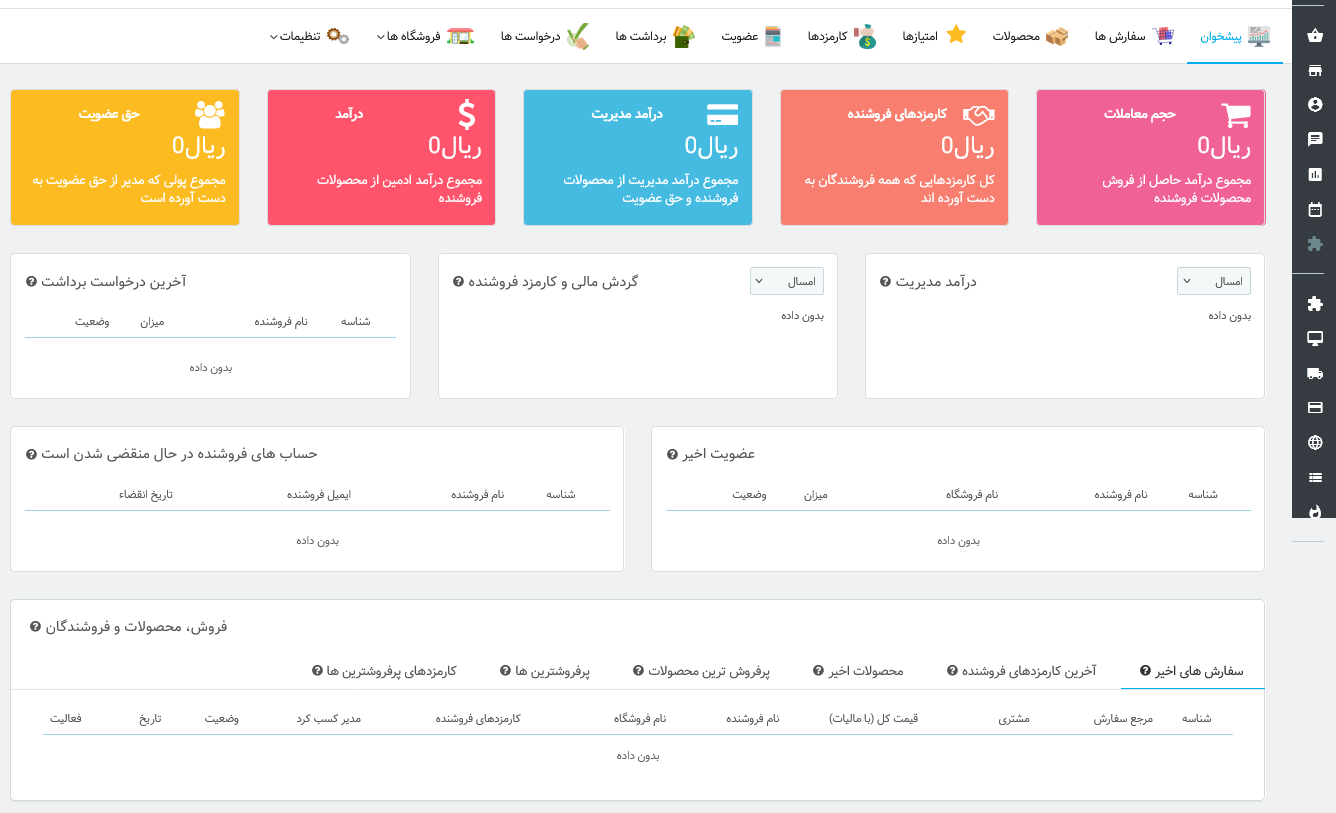Open the list lines icon in sidebar

[x=1314, y=477]
